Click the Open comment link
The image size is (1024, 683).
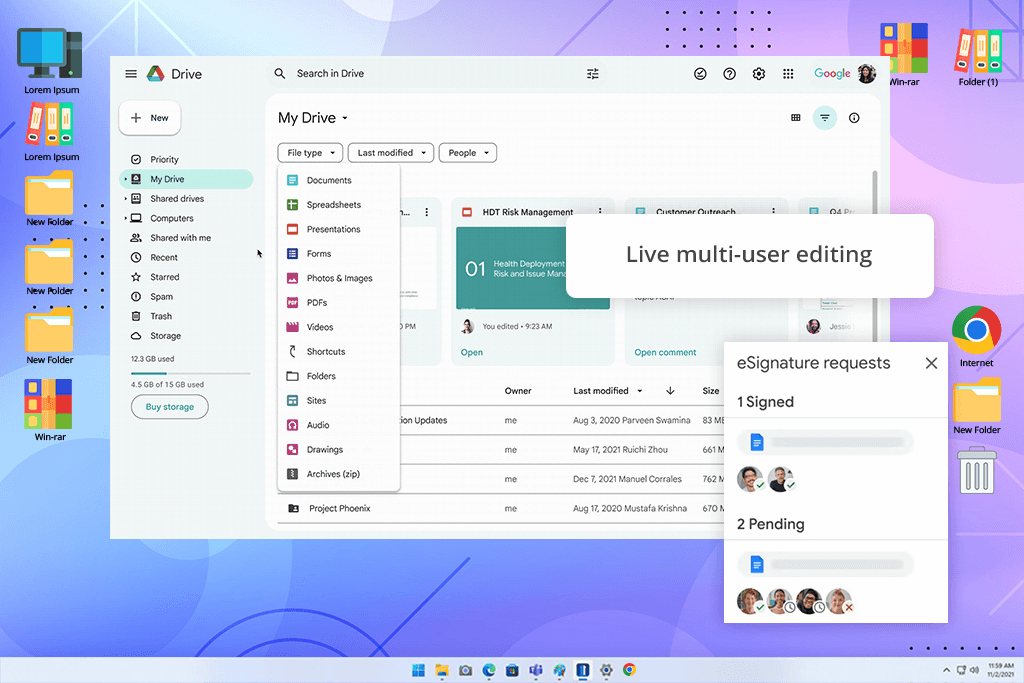coord(665,353)
